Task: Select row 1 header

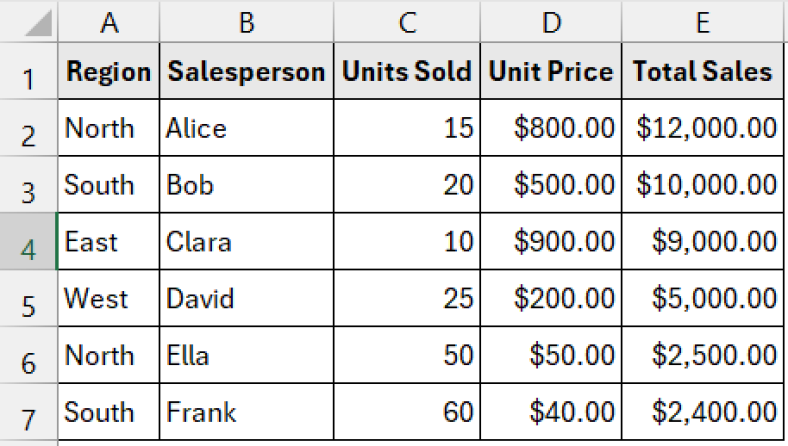Action: coord(29,71)
